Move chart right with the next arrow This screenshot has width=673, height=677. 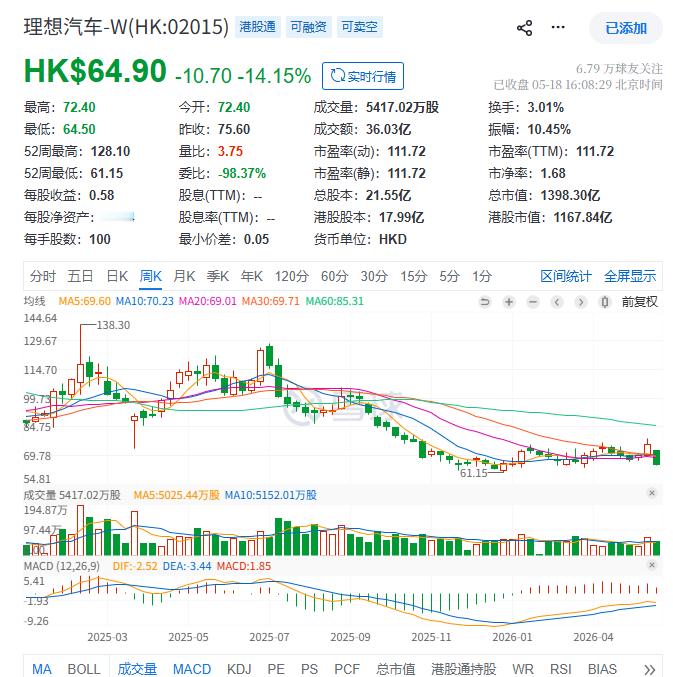tap(581, 302)
